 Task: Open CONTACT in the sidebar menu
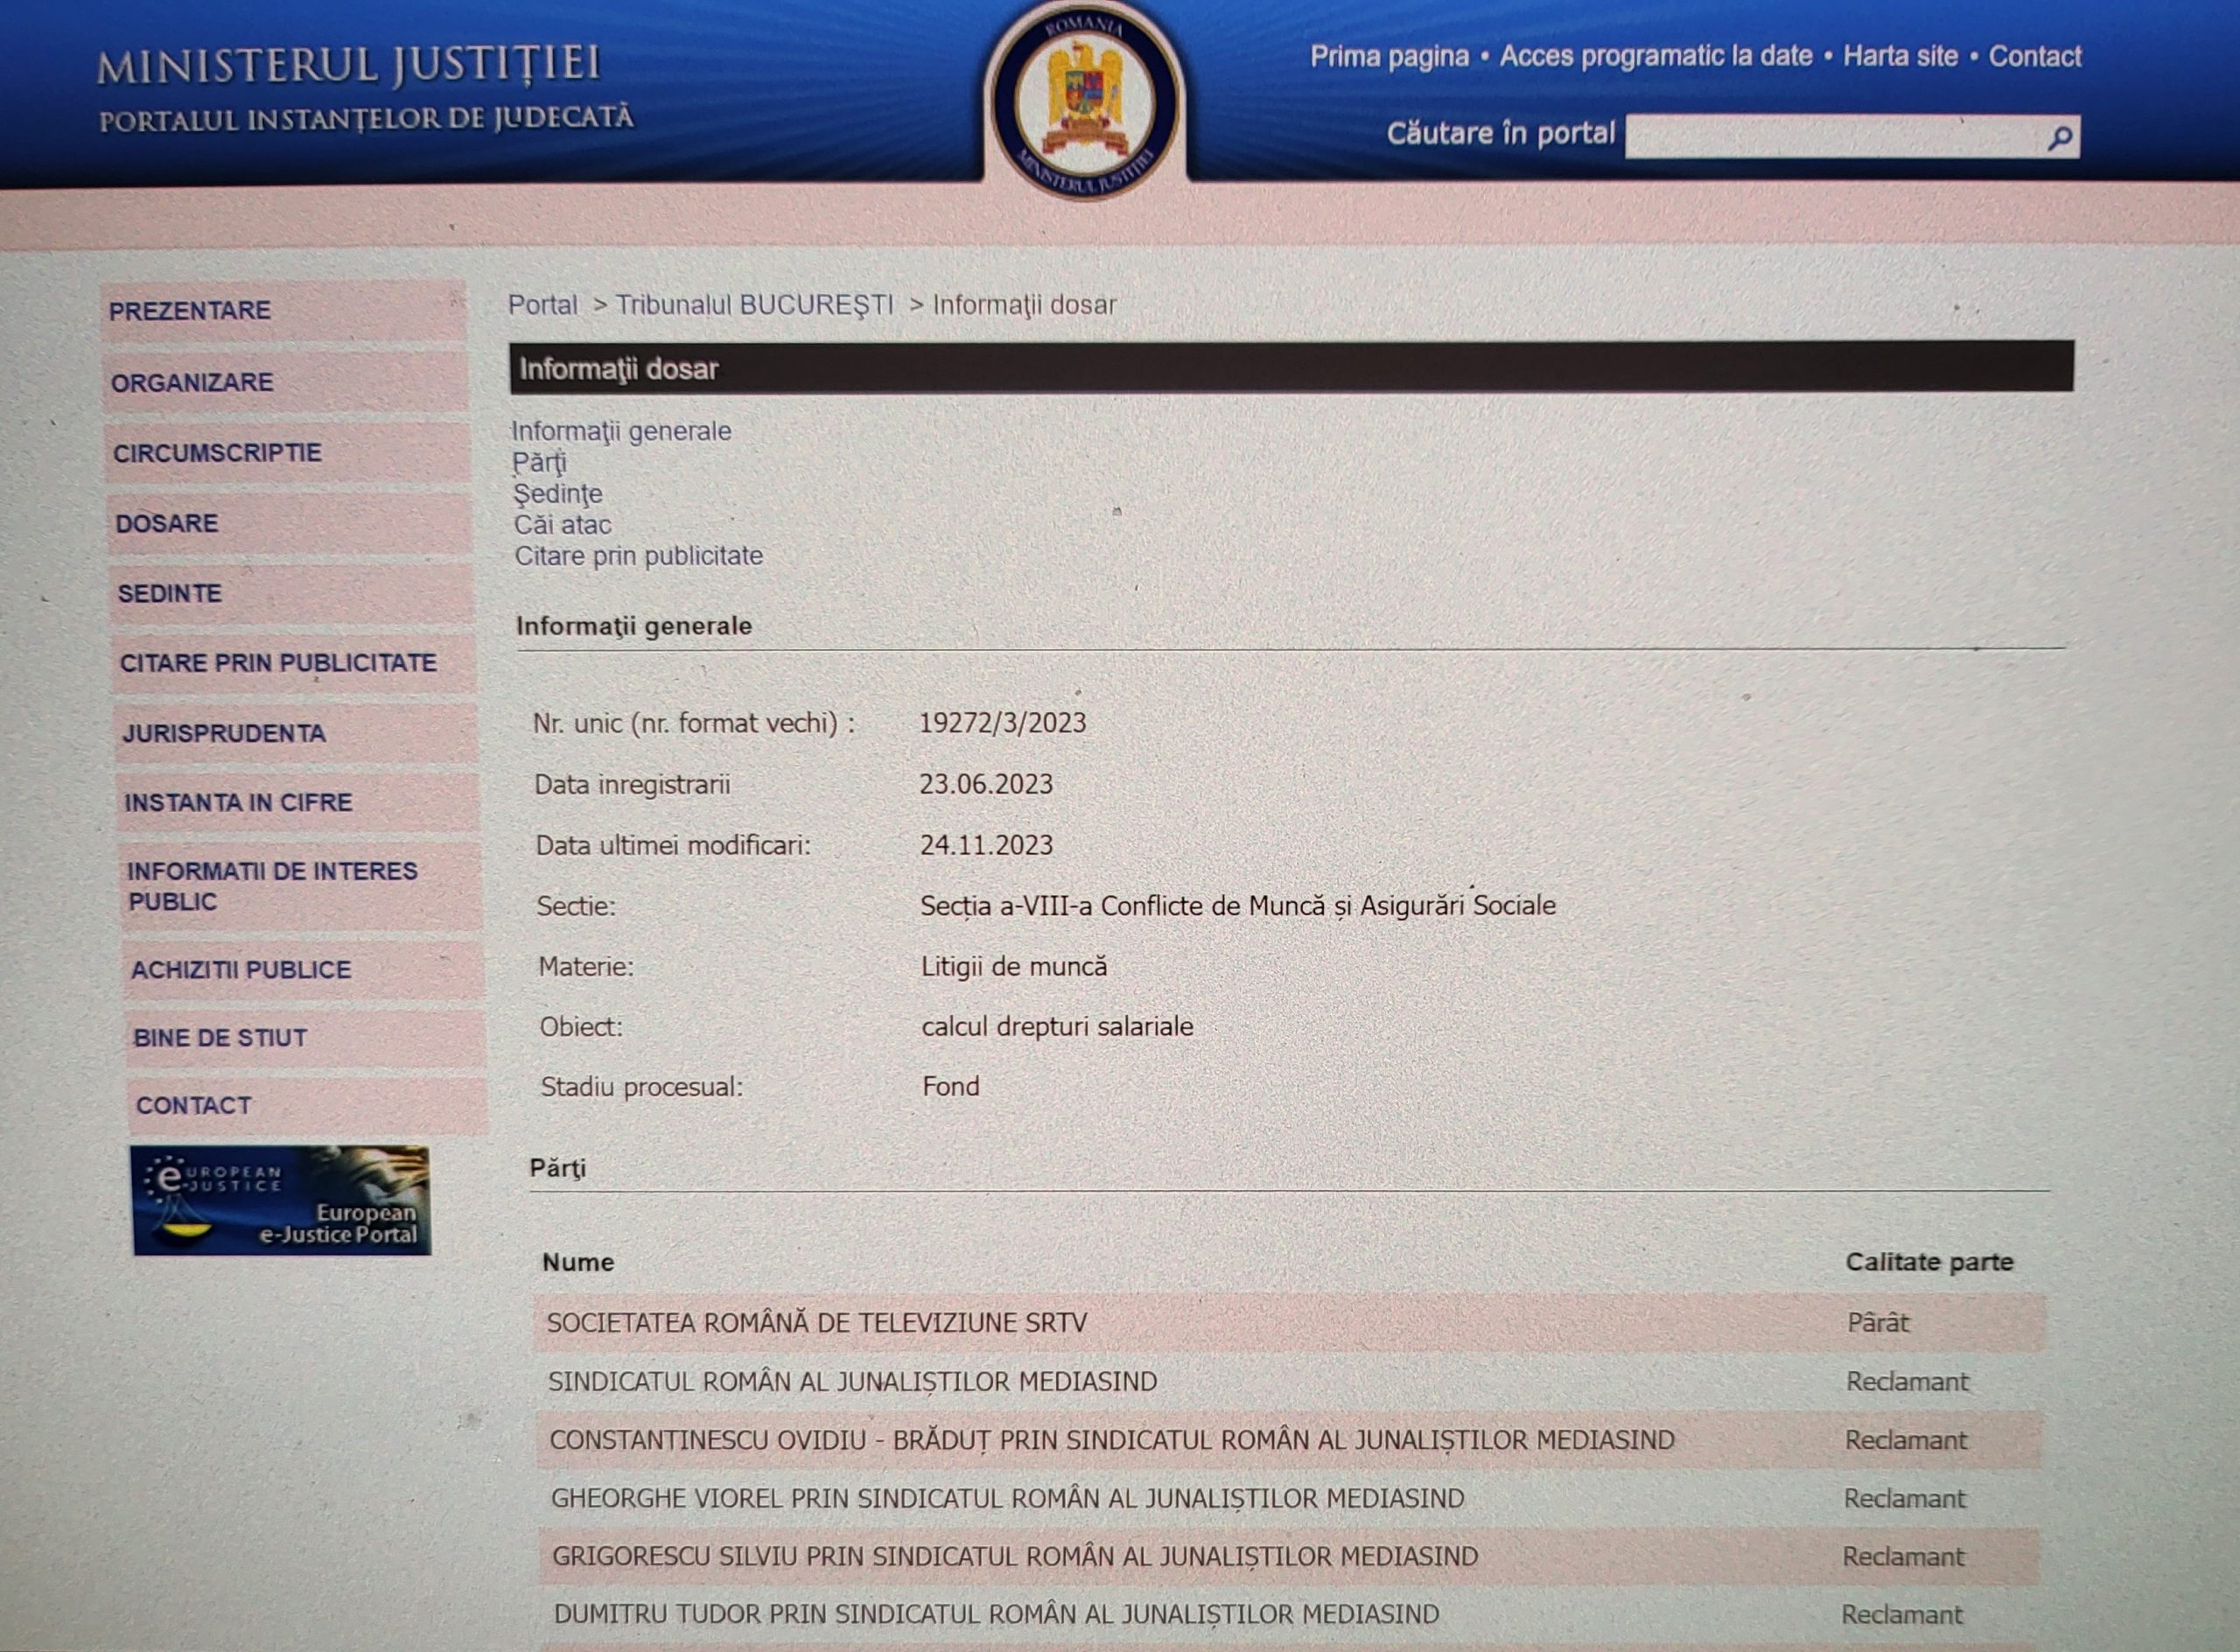[x=308, y=1105]
